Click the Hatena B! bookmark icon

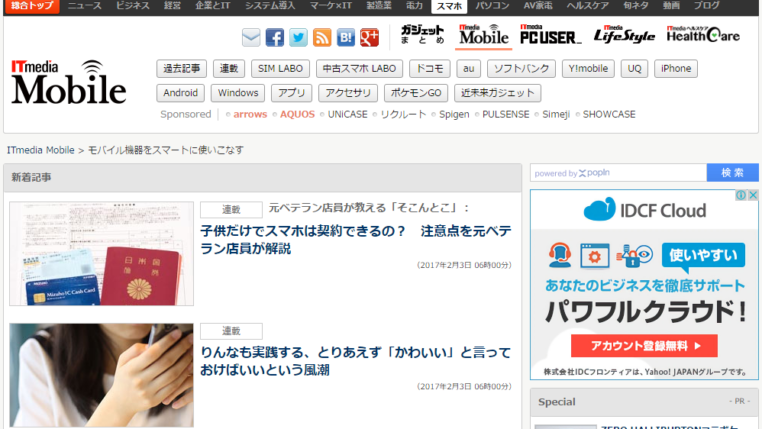pos(346,37)
